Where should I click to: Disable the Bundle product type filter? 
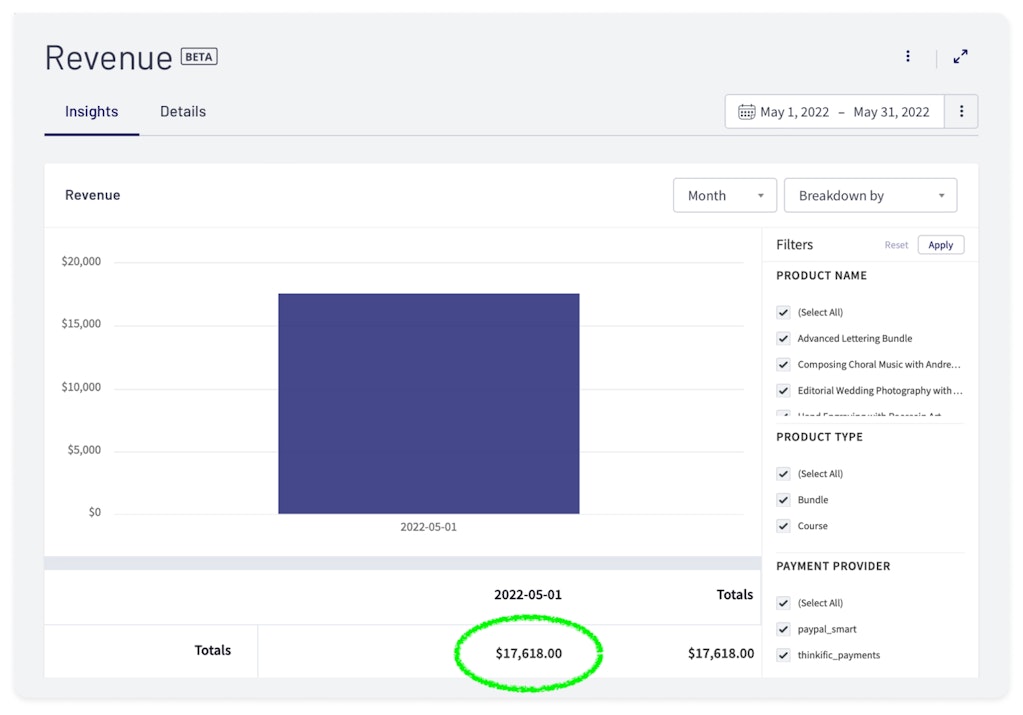783,499
